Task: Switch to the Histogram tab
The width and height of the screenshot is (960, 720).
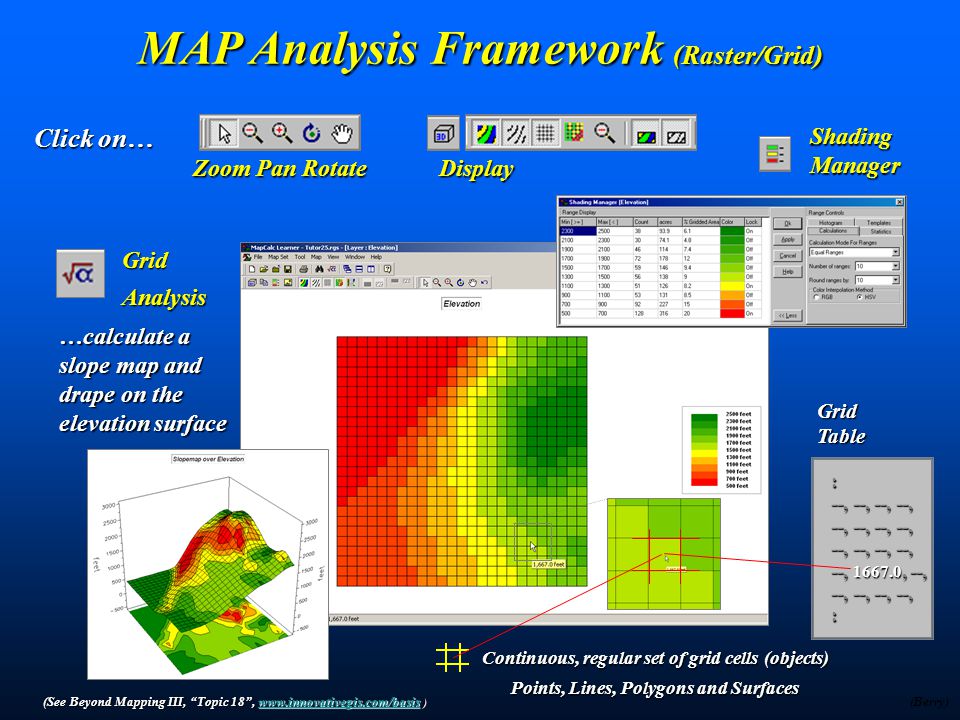Action: pyautogui.click(x=830, y=222)
